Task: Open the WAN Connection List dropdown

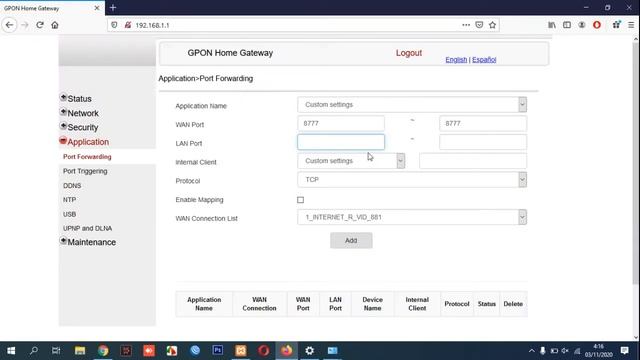Action: point(412,217)
